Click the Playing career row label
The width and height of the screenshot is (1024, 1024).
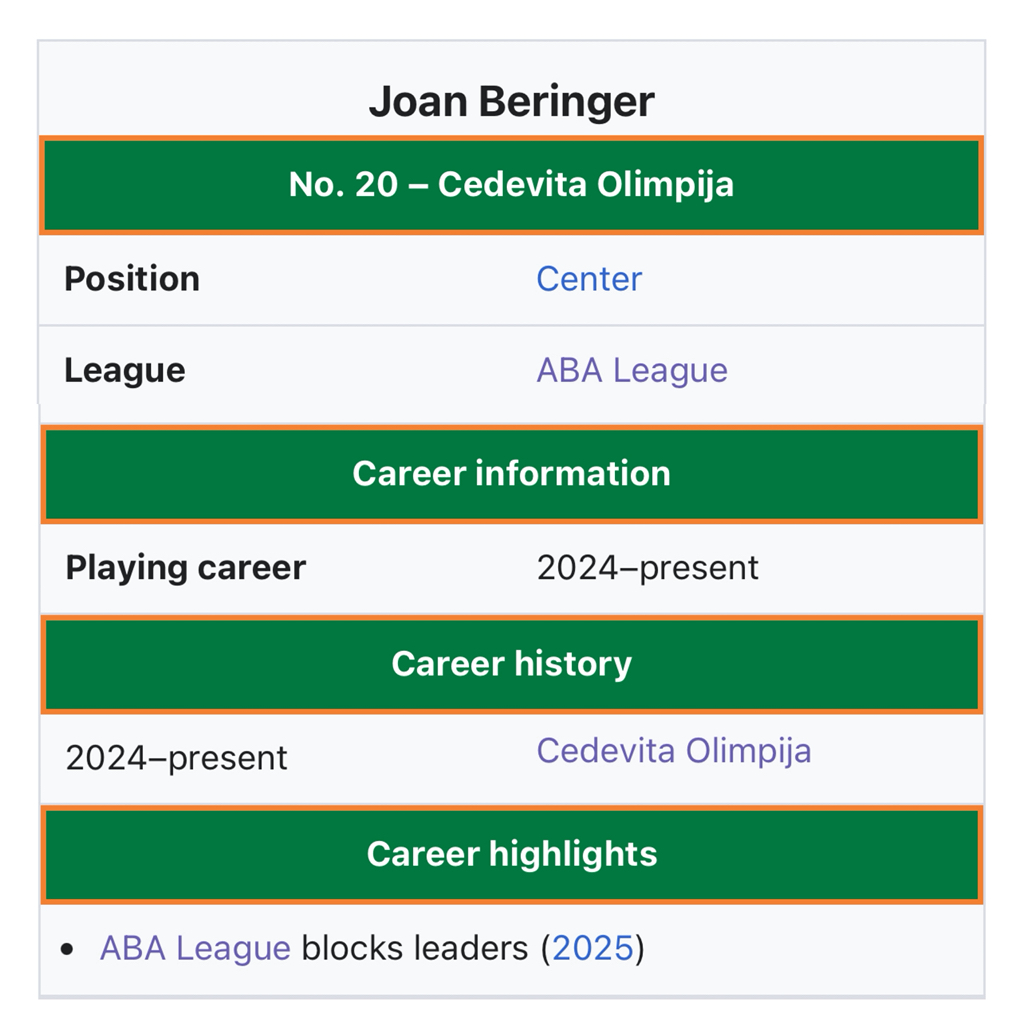click(x=186, y=568)
